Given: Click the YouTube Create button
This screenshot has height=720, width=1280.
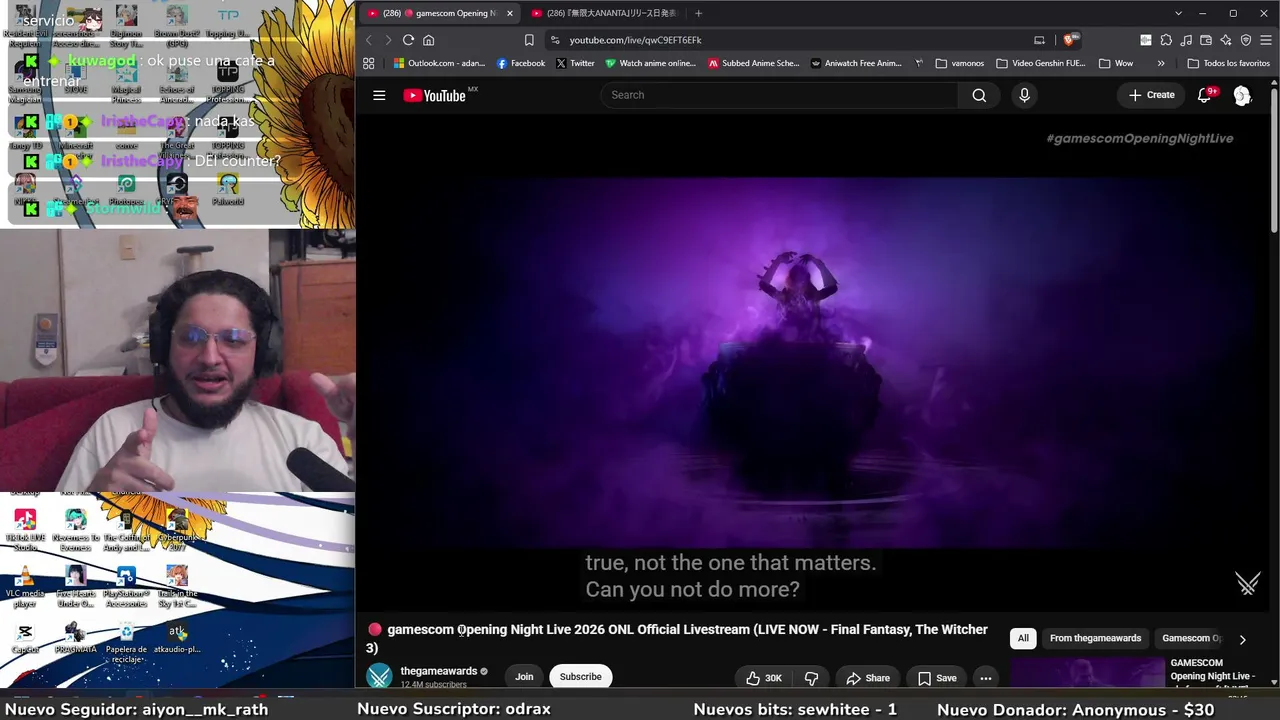Looking at the screenshot, I should click(1152, 95).
